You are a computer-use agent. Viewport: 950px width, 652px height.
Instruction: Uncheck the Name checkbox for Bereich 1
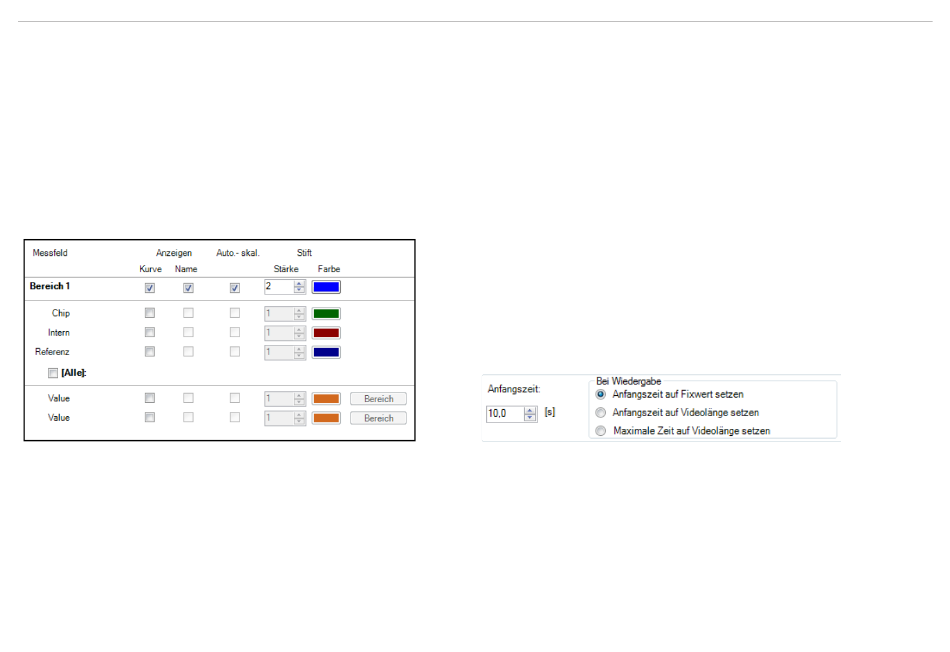coord(188,288)
